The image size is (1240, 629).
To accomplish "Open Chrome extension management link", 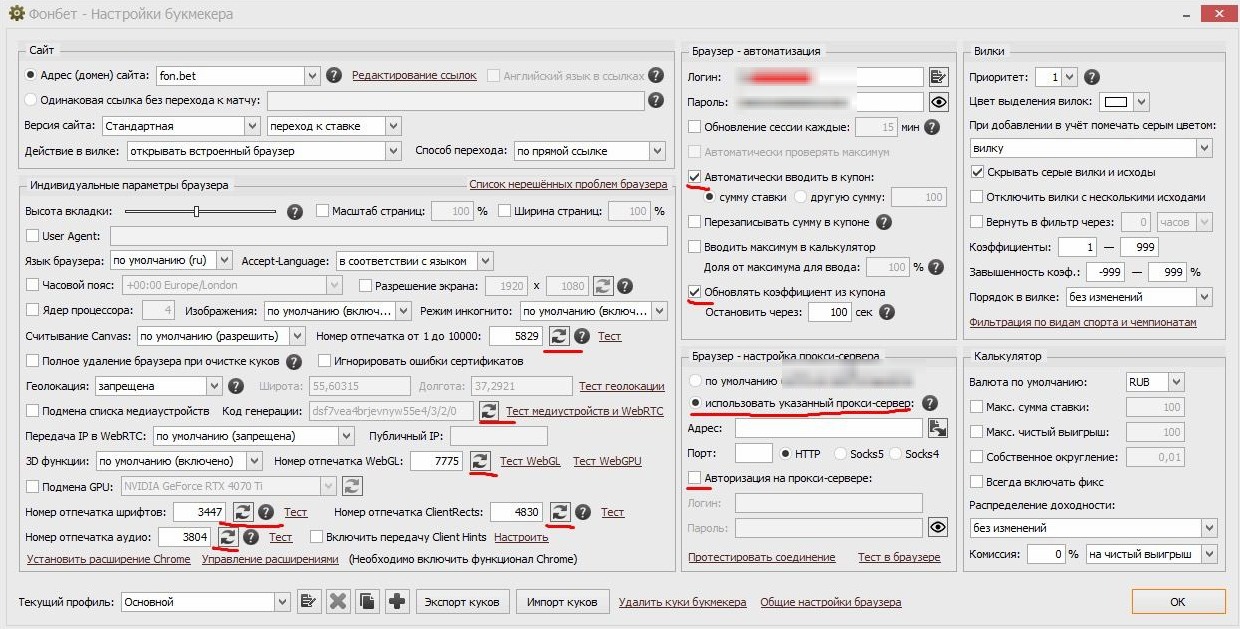I will (x=270, y=559).
